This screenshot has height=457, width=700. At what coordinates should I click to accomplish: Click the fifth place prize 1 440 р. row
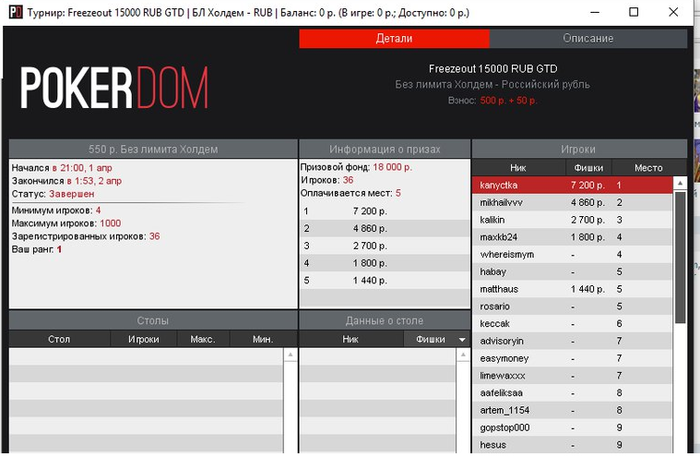pyautogui.click(x=385, y=281)
